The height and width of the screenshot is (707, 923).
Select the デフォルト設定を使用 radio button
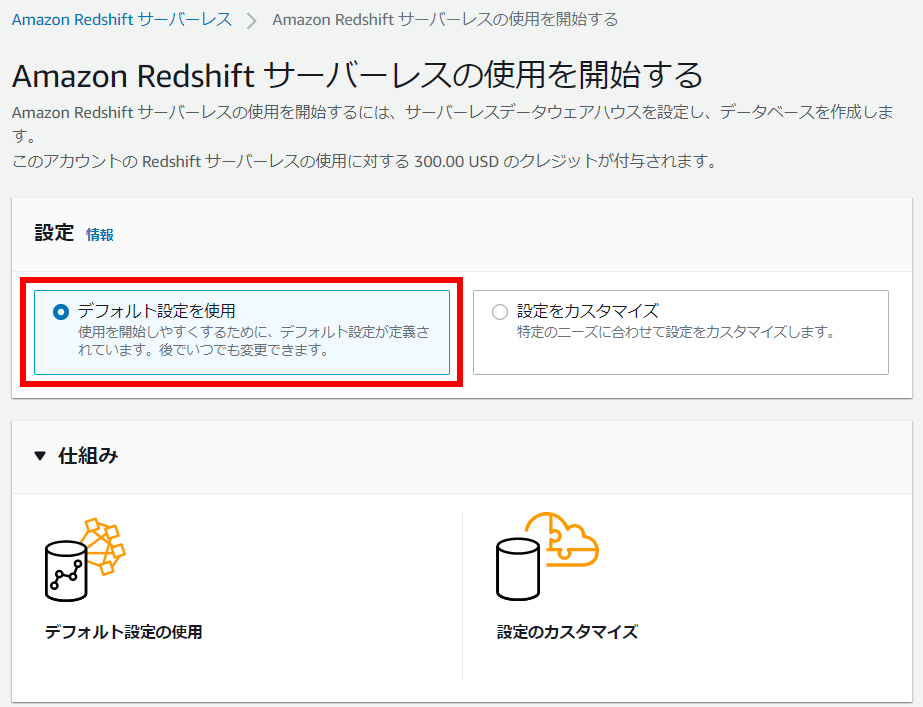coord(61,311)
